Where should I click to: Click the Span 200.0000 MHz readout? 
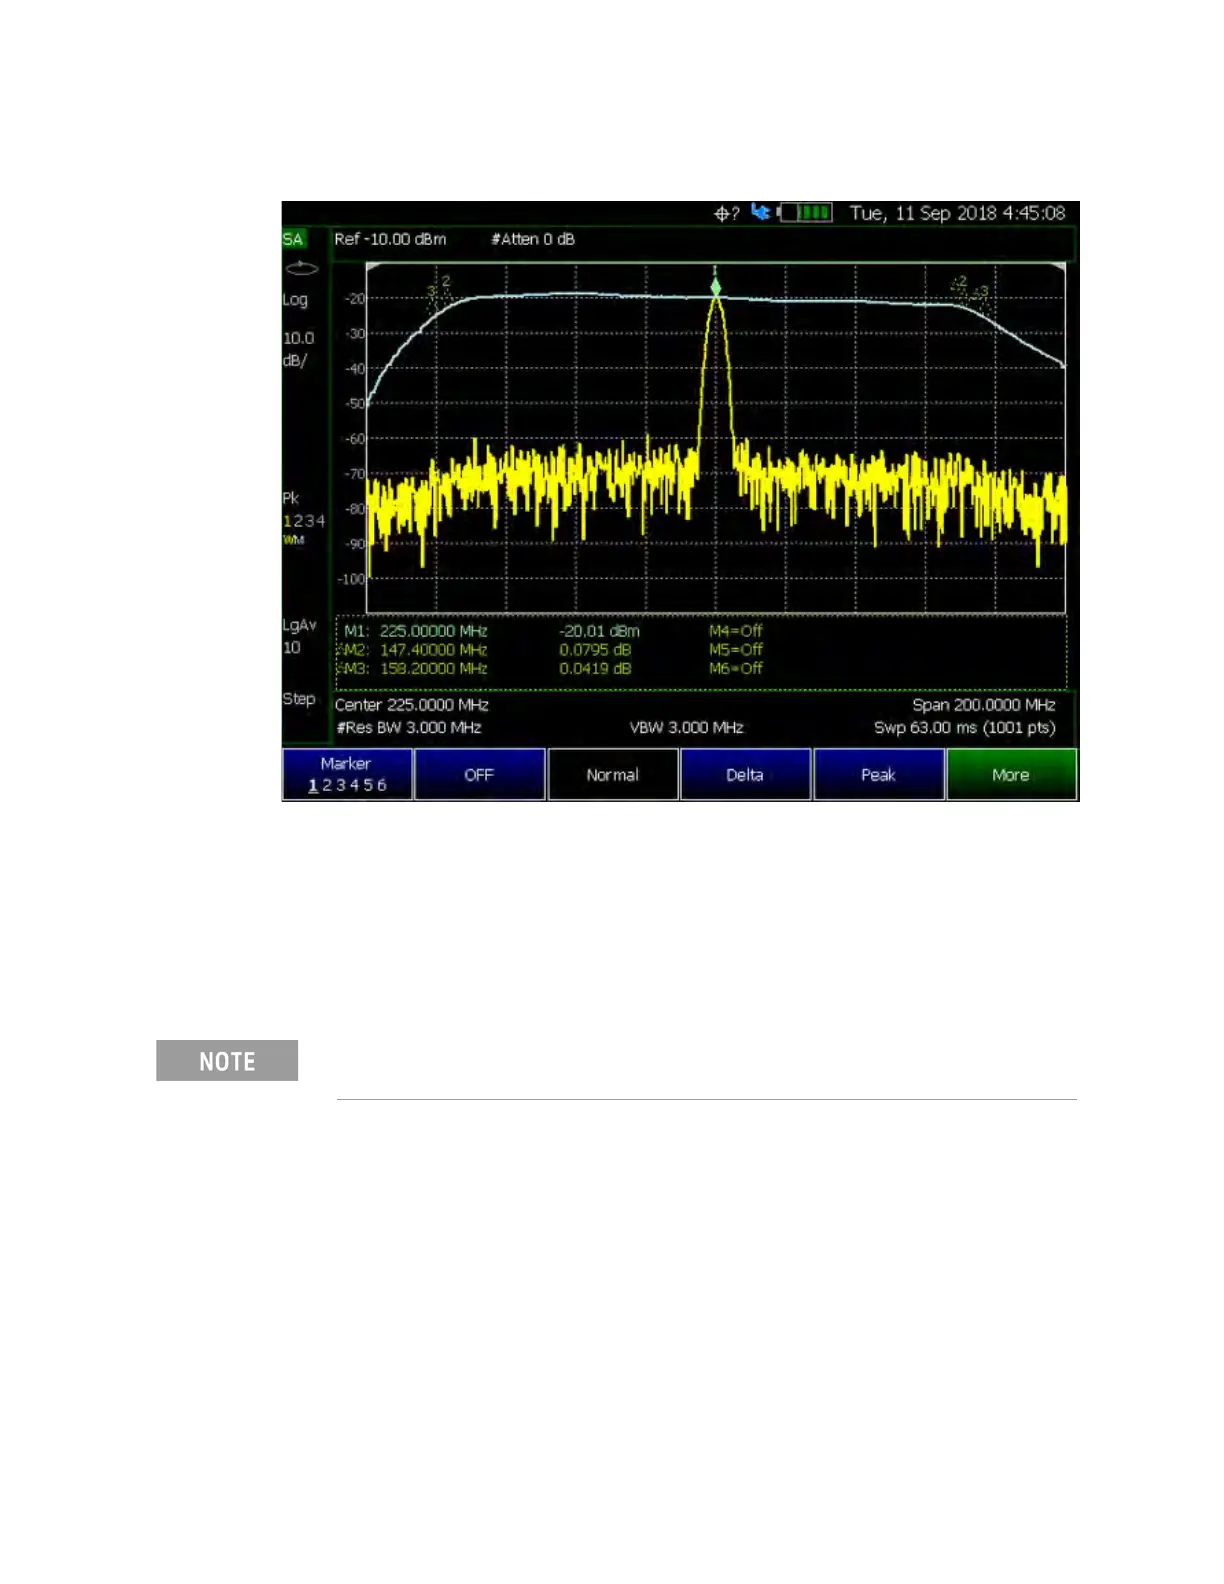click(984, 705)
